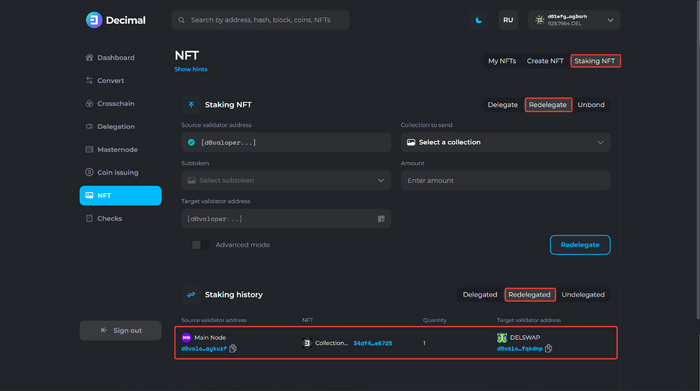Click the Decimal logo icon
This screenshot has height=391, width=700.
pyautogui.click(x=94, y=20)
